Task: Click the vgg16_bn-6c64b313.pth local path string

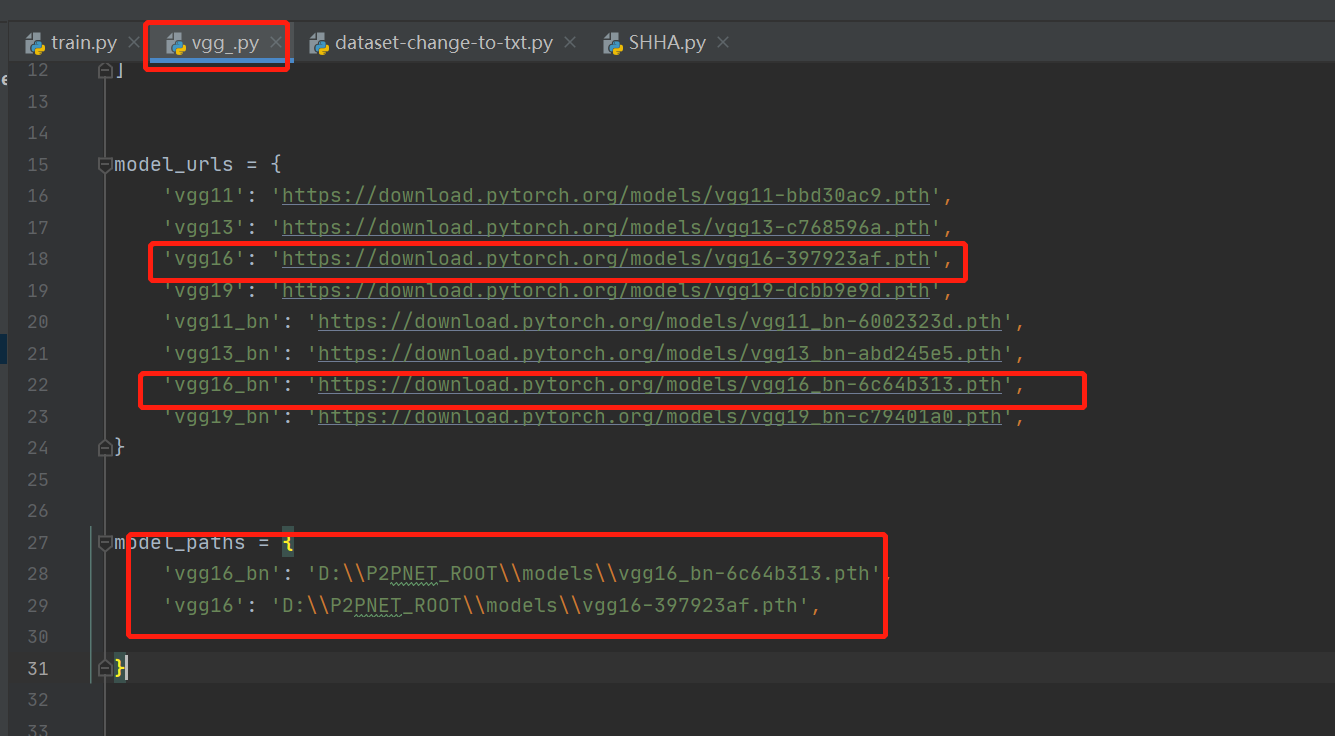Action: 594,574
